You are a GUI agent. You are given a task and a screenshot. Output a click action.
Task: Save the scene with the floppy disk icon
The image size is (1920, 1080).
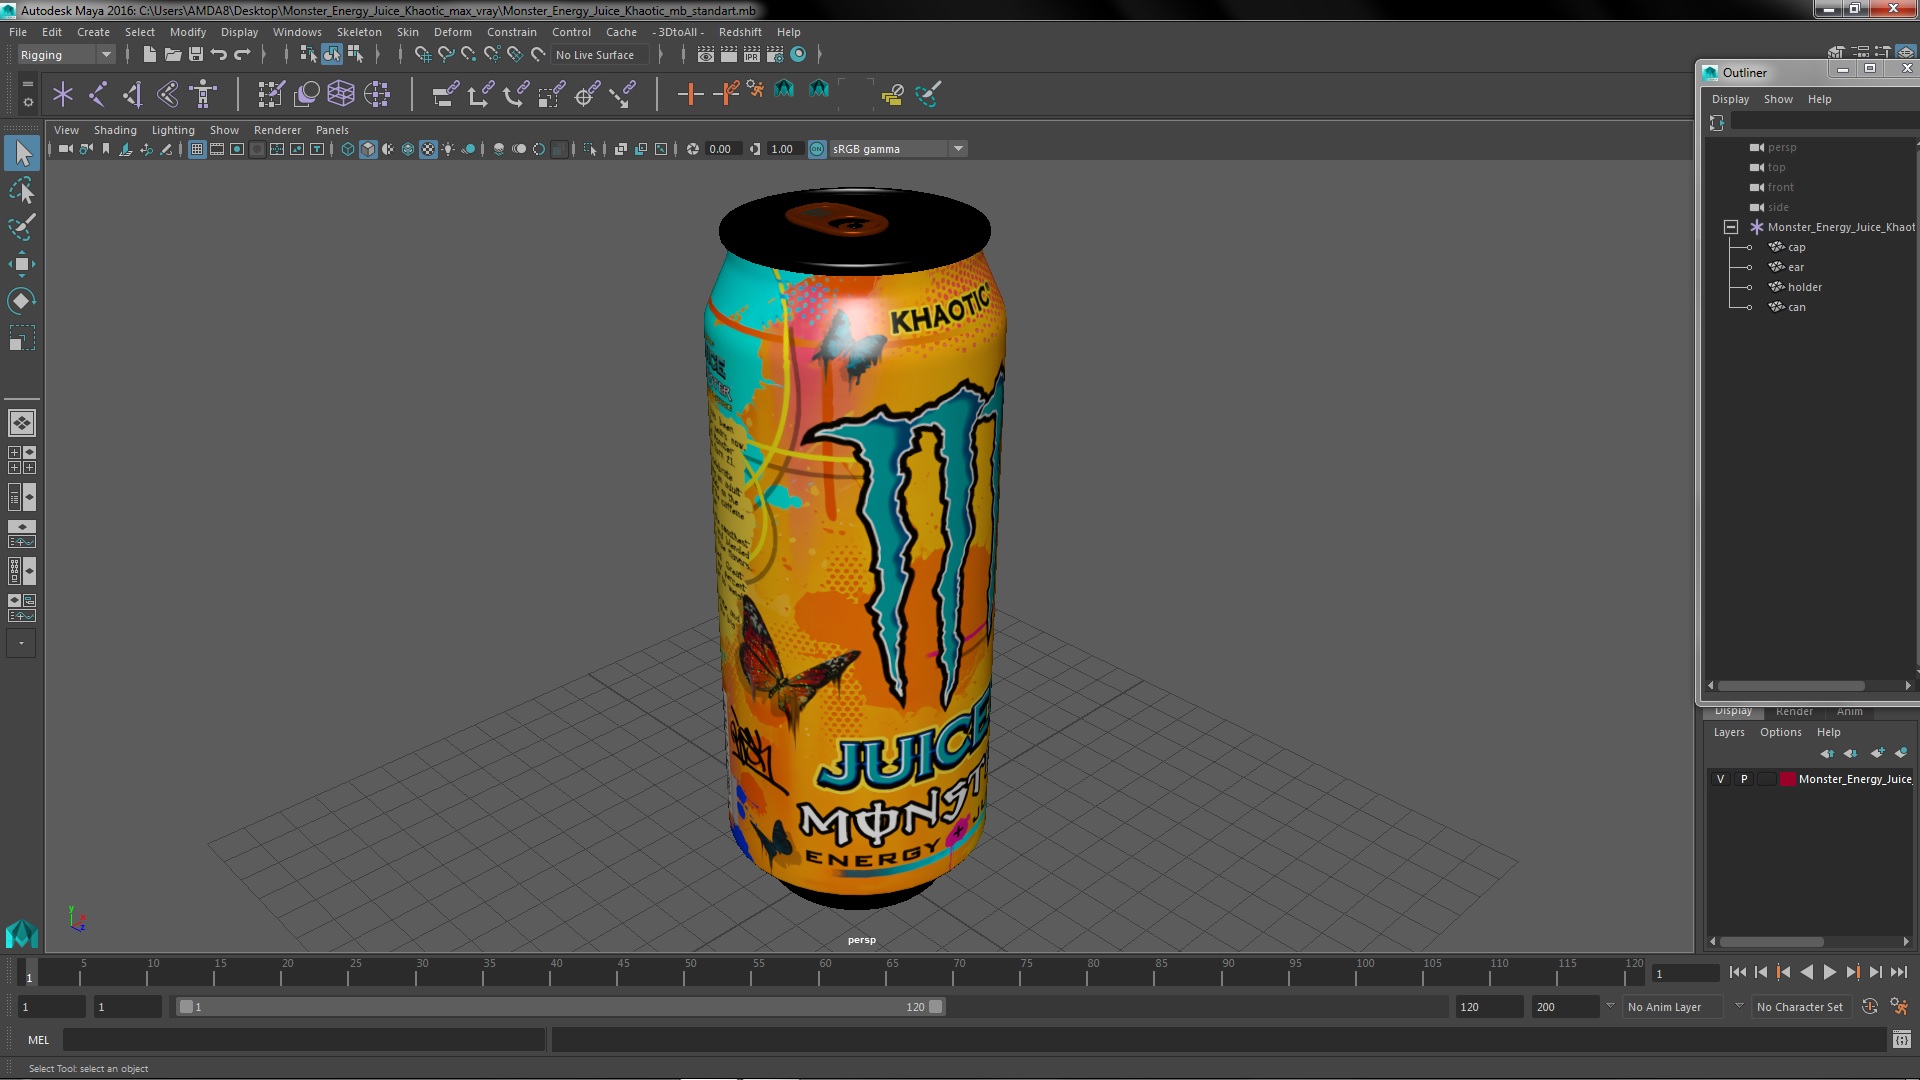pos(196,55)
